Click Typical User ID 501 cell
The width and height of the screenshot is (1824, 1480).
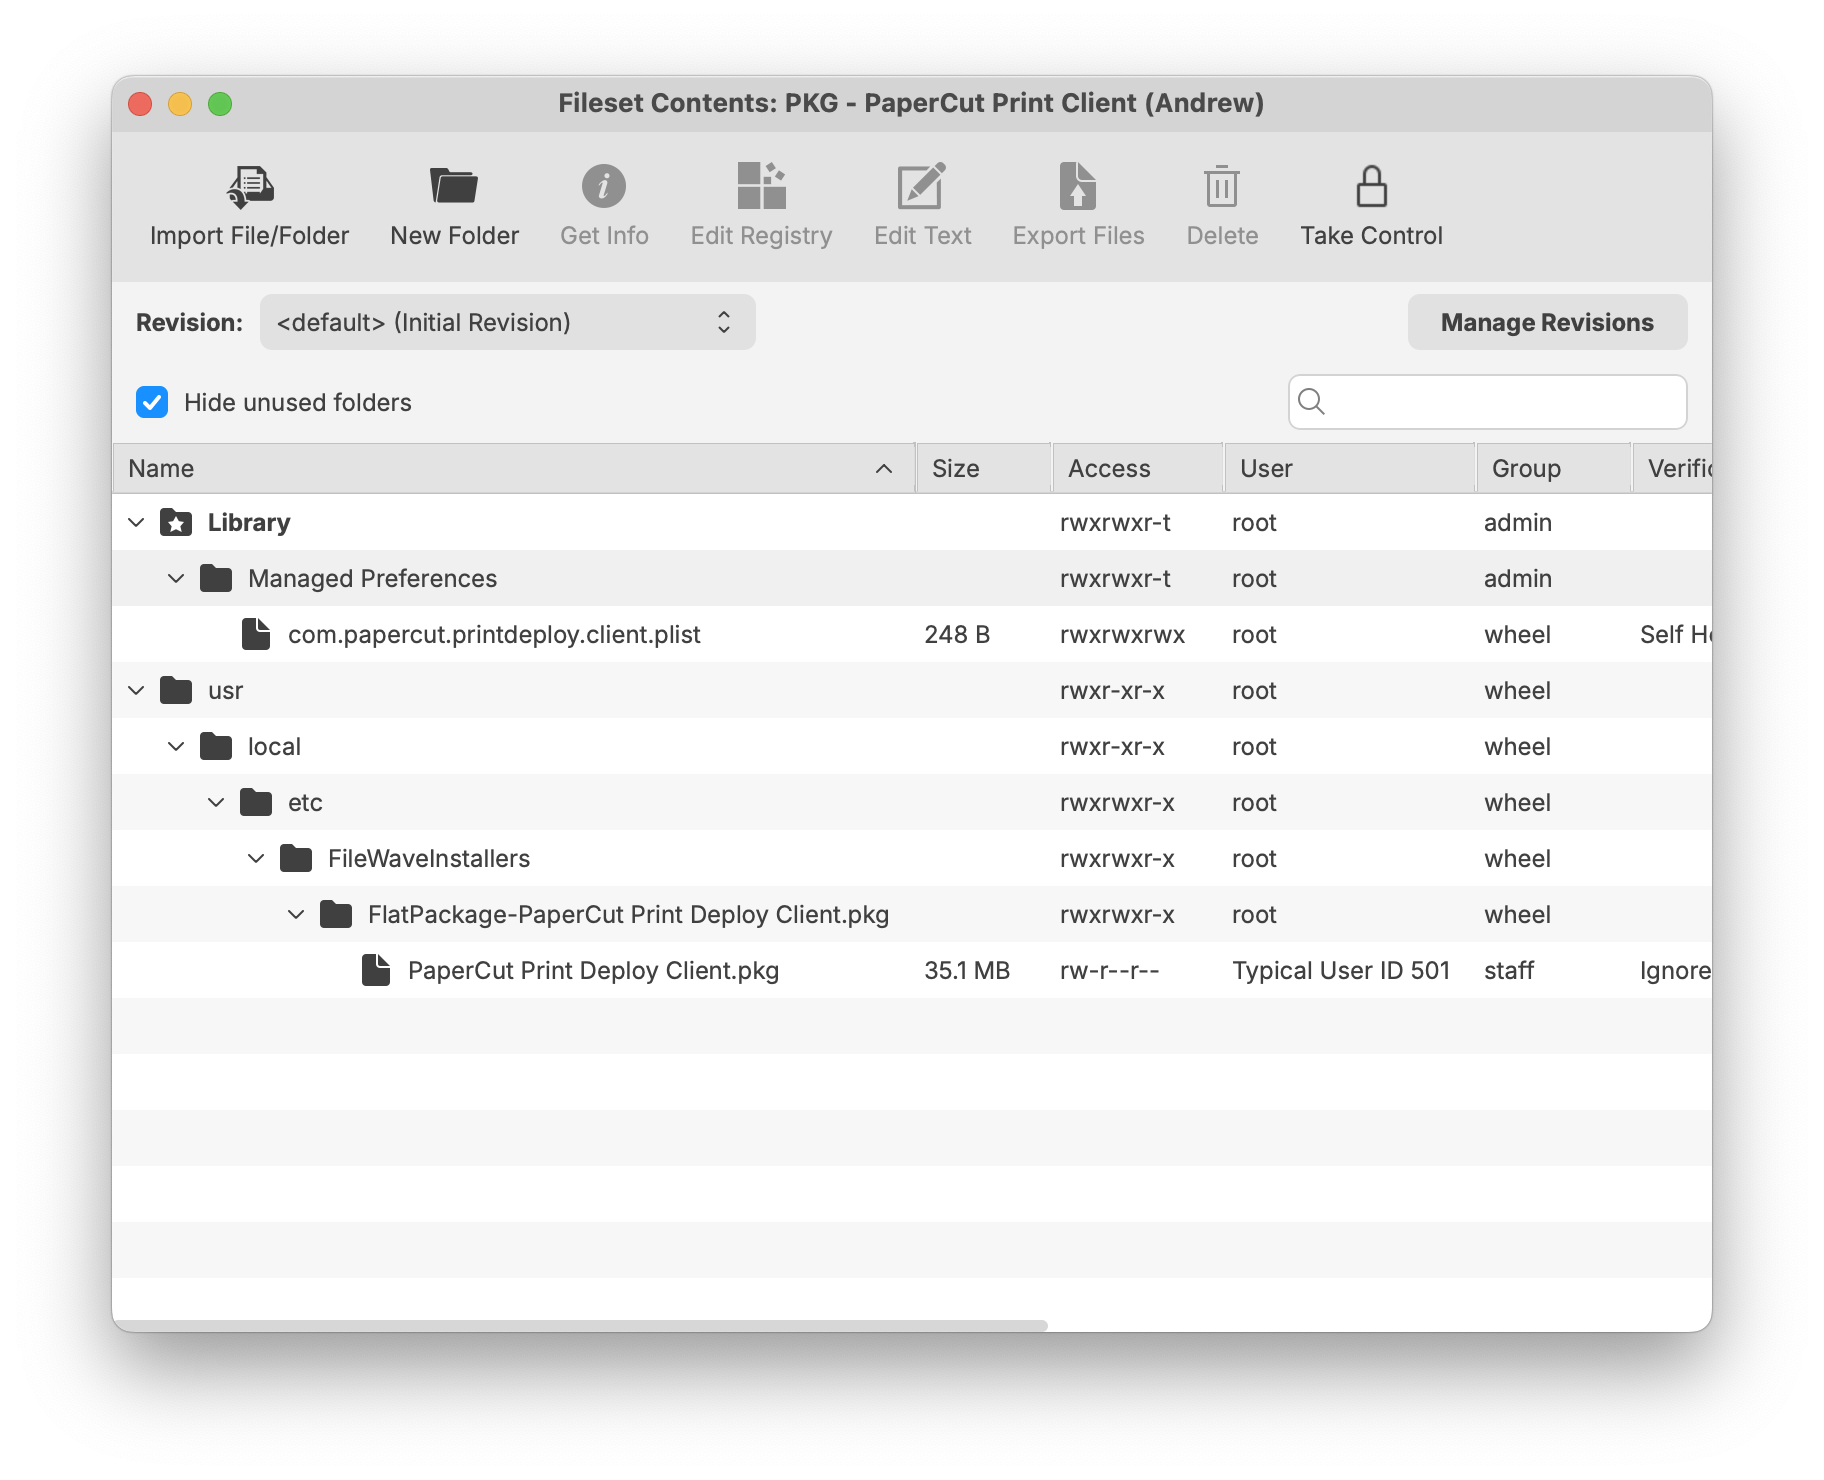click(x=1341, y=970)
